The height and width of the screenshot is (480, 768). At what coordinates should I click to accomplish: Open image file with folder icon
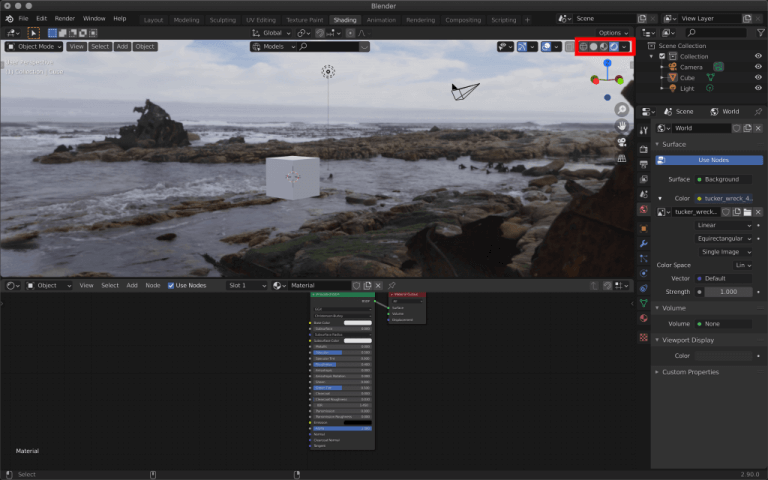click(x=746, y=212)
